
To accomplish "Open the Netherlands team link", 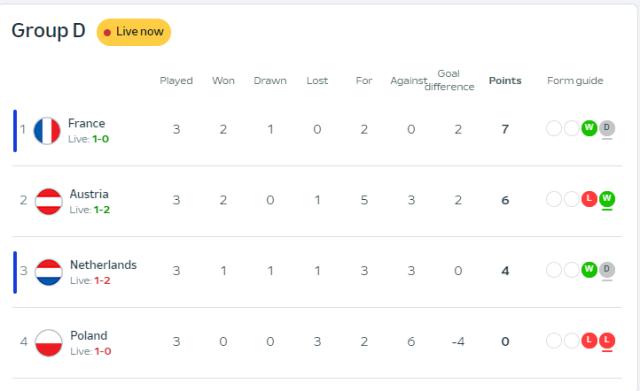I will tap(103, 265).
